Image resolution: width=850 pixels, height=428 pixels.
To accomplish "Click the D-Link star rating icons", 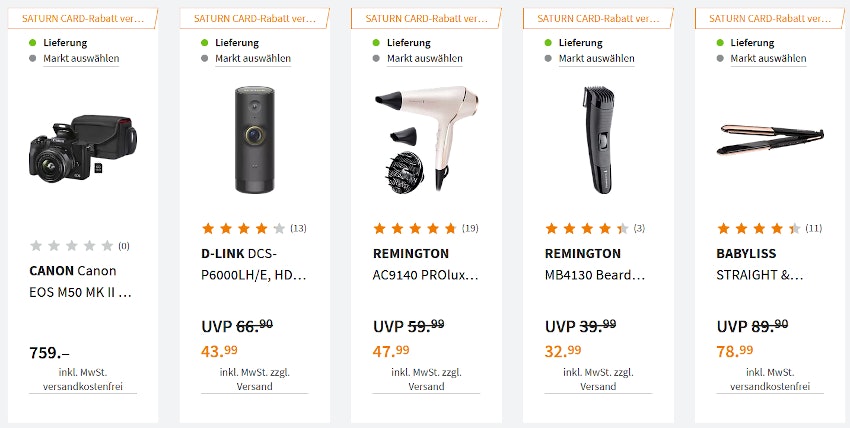I will [244, 228].
